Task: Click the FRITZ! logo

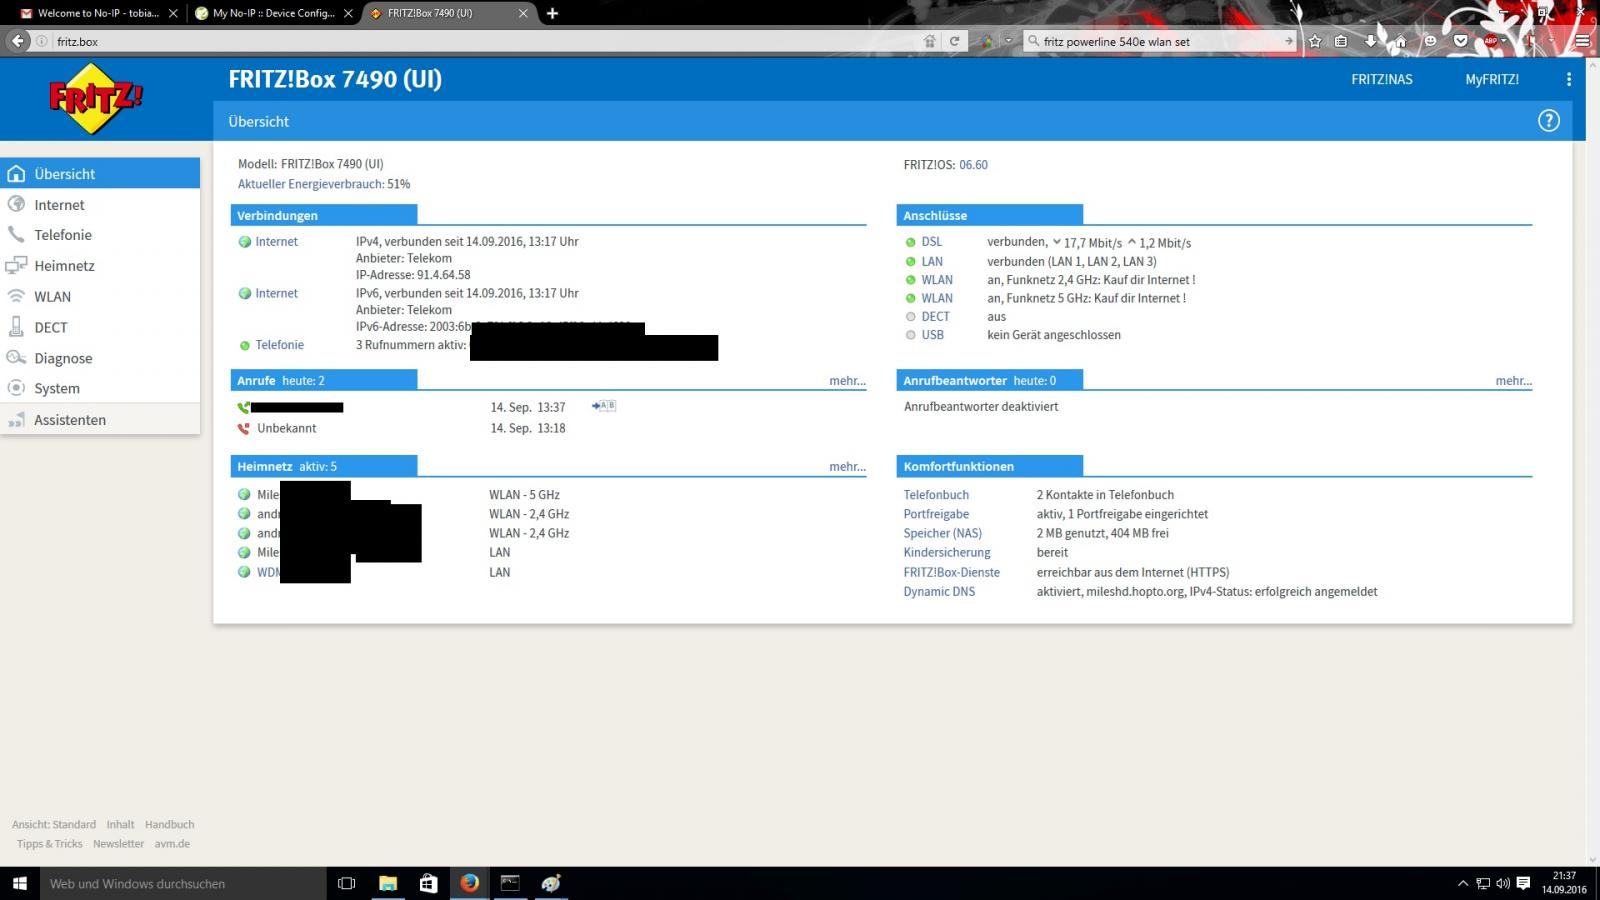Action: pyautogui.click(x=96, y=98)
